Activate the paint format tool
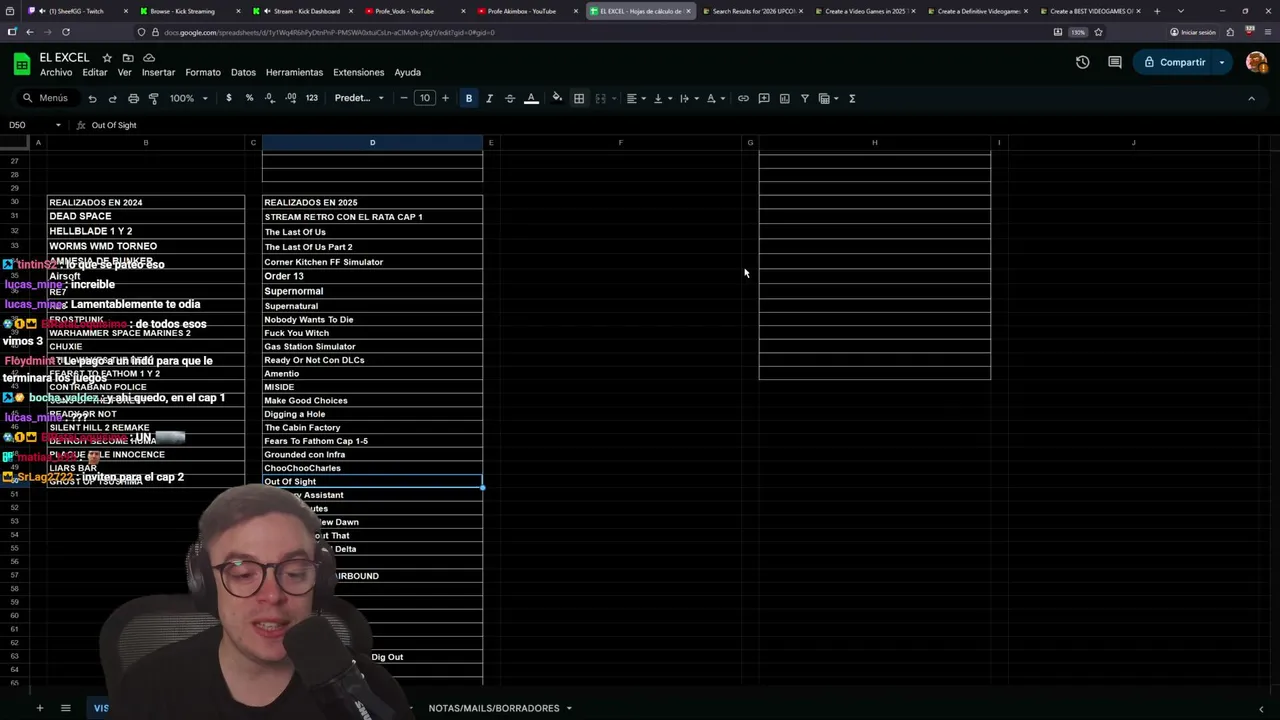The image size is (1280, 720). (153, 98)
